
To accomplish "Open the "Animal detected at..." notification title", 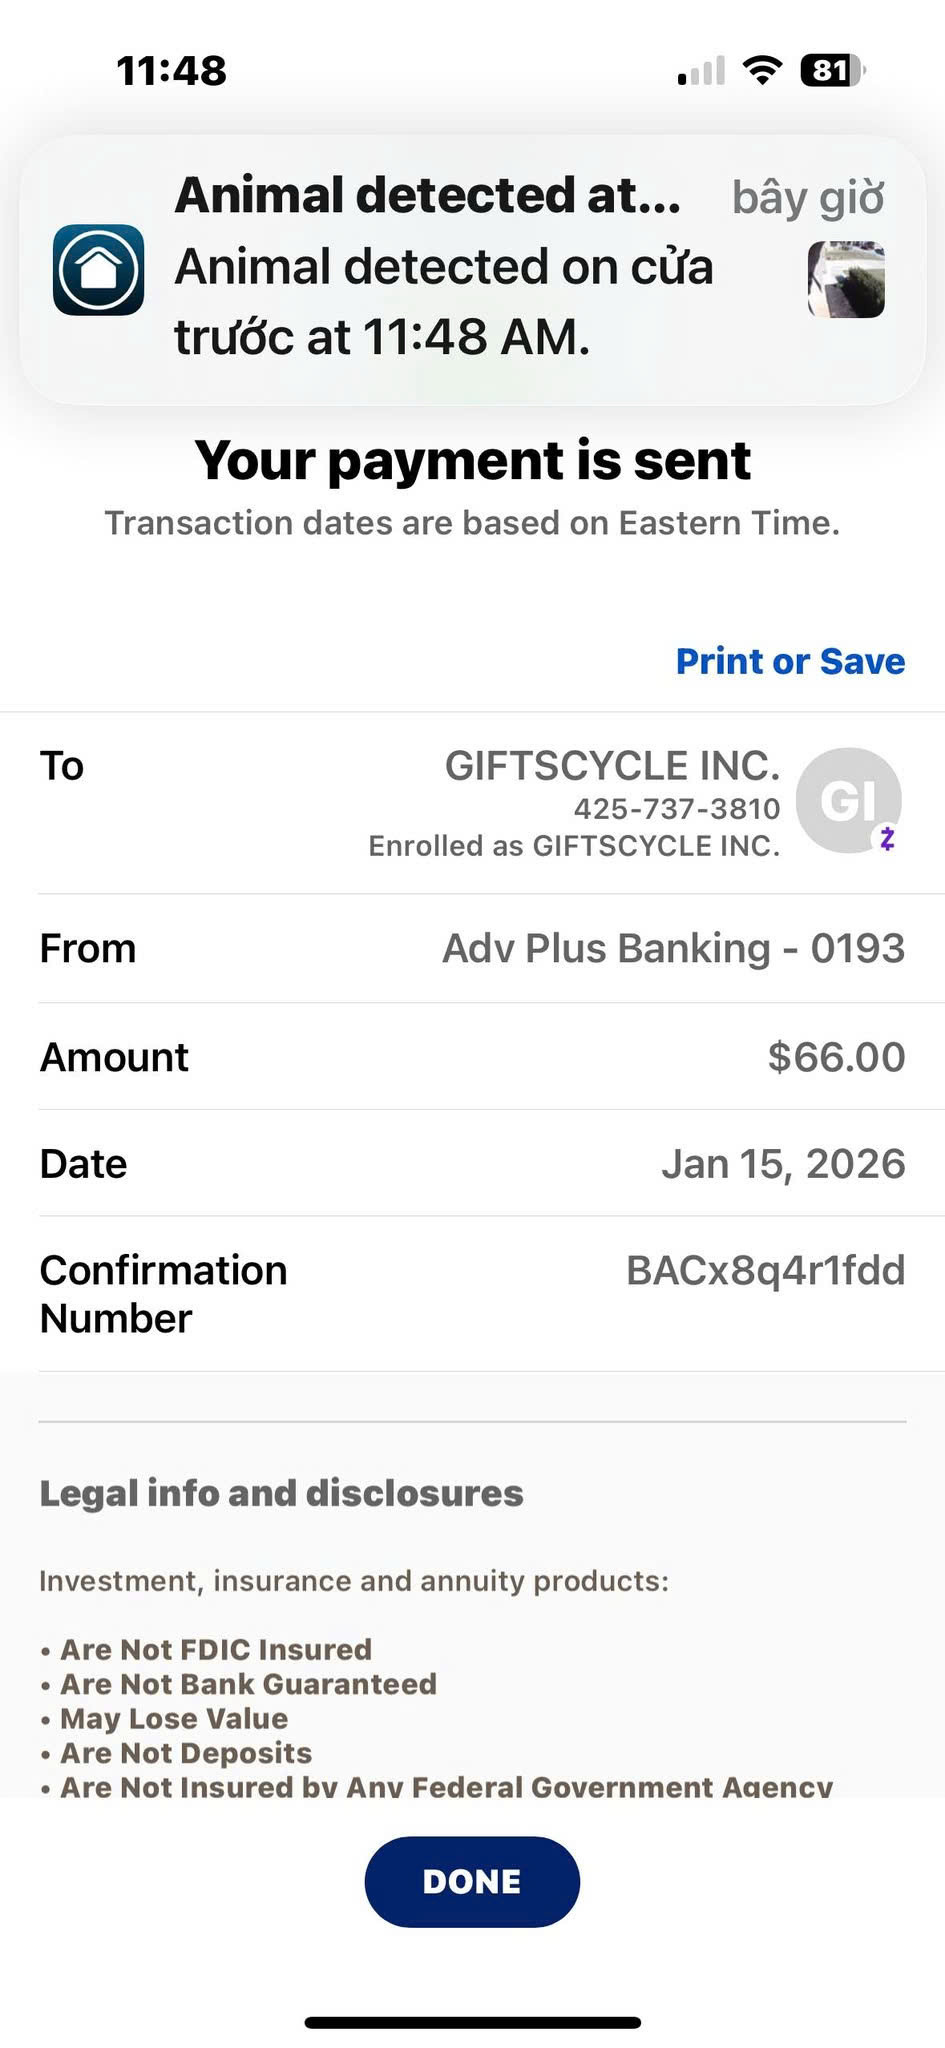I will click(427, 195).
